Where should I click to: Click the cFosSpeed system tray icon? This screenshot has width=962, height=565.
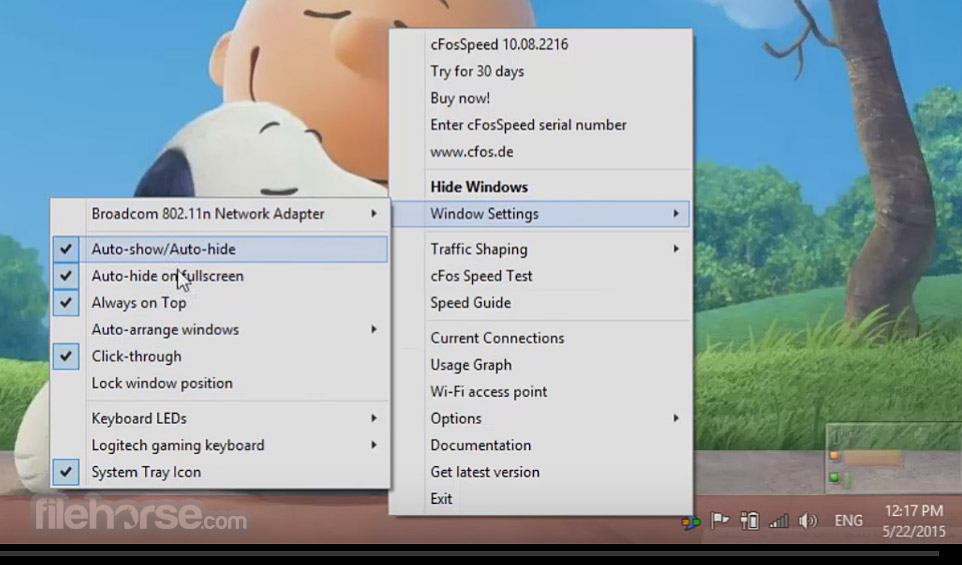(691, 522)
